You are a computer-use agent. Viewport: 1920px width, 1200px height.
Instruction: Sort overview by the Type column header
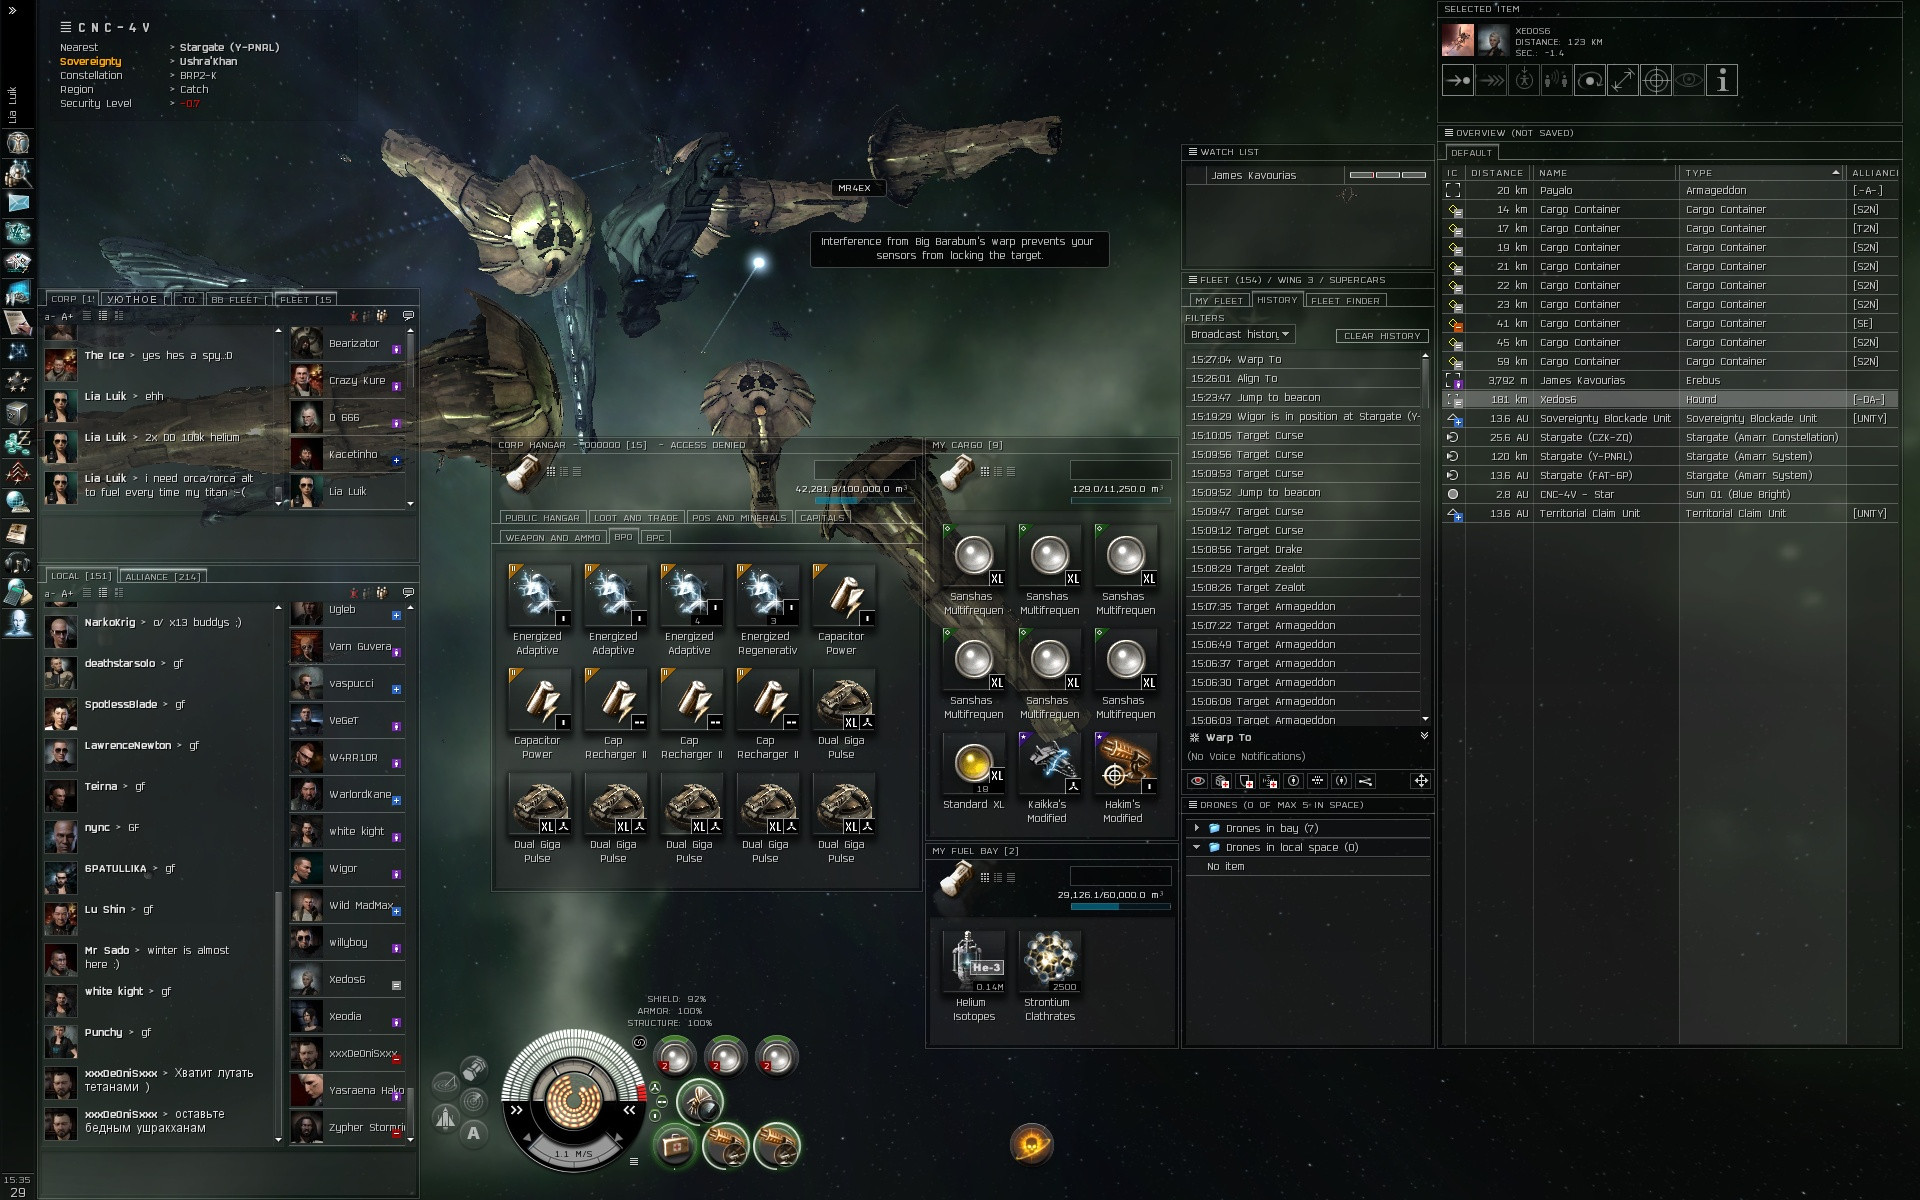point(1760,173)
